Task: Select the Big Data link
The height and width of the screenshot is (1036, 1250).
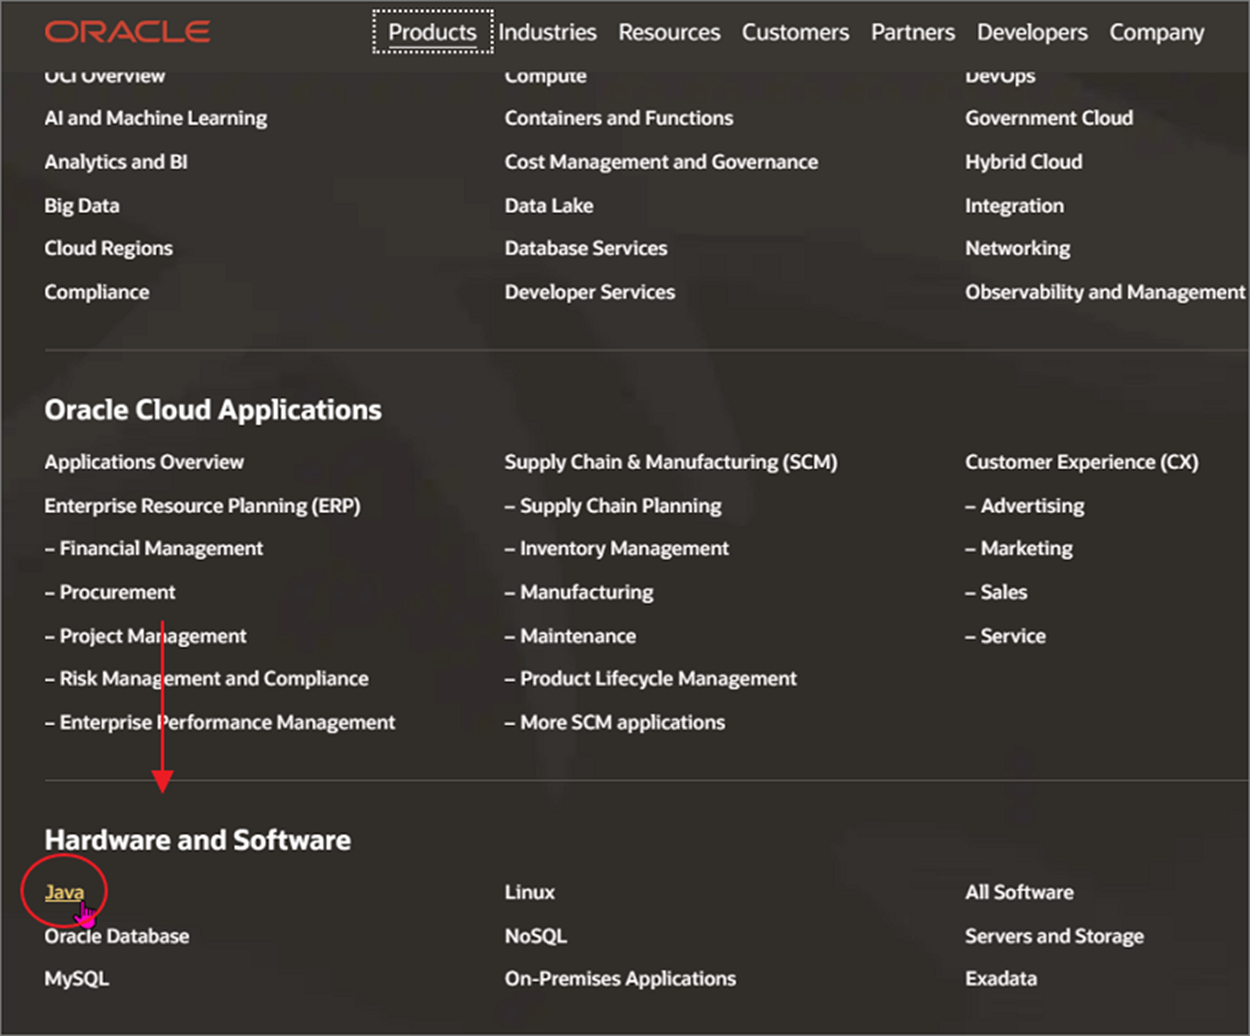Action: [x=82, y=206]
